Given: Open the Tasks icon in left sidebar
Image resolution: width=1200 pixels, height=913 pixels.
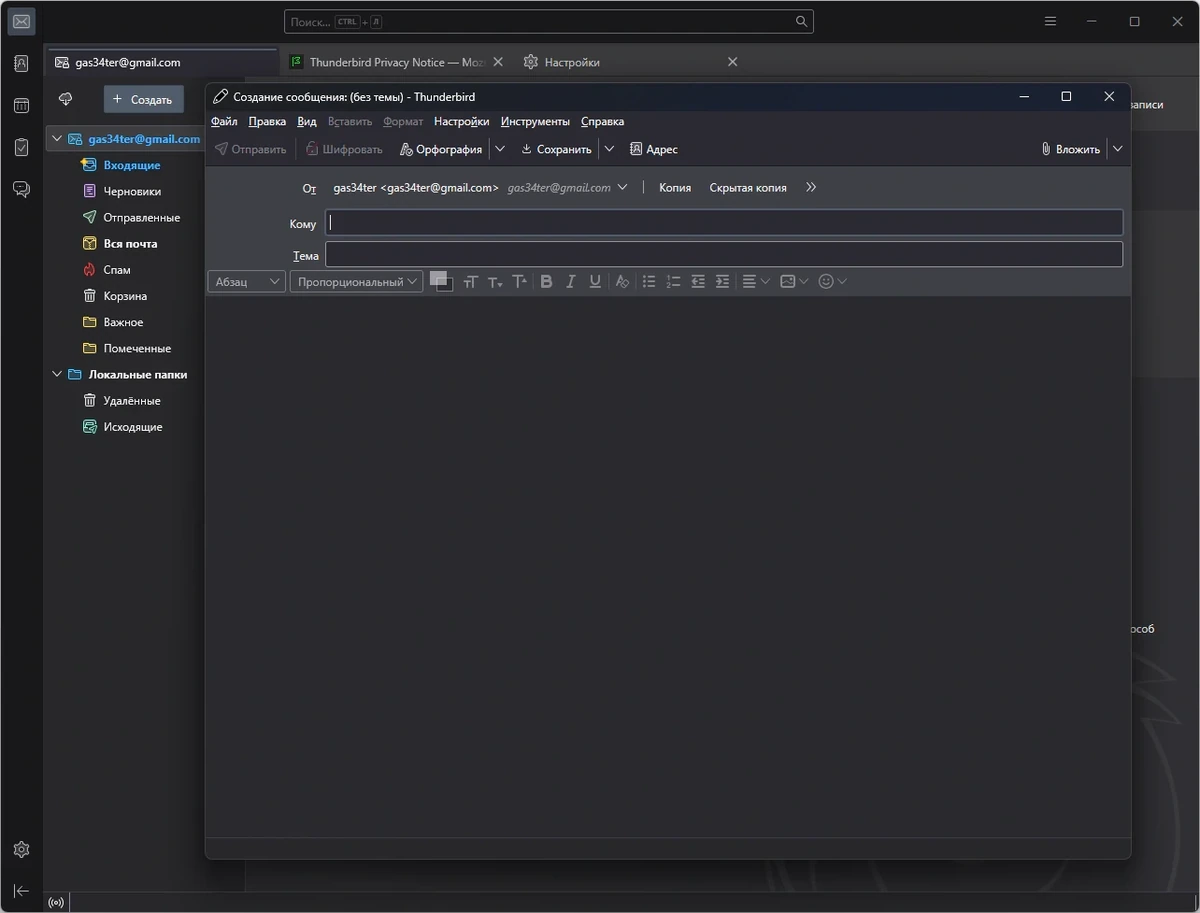Looking at the screenshot, I should [21, 147].
